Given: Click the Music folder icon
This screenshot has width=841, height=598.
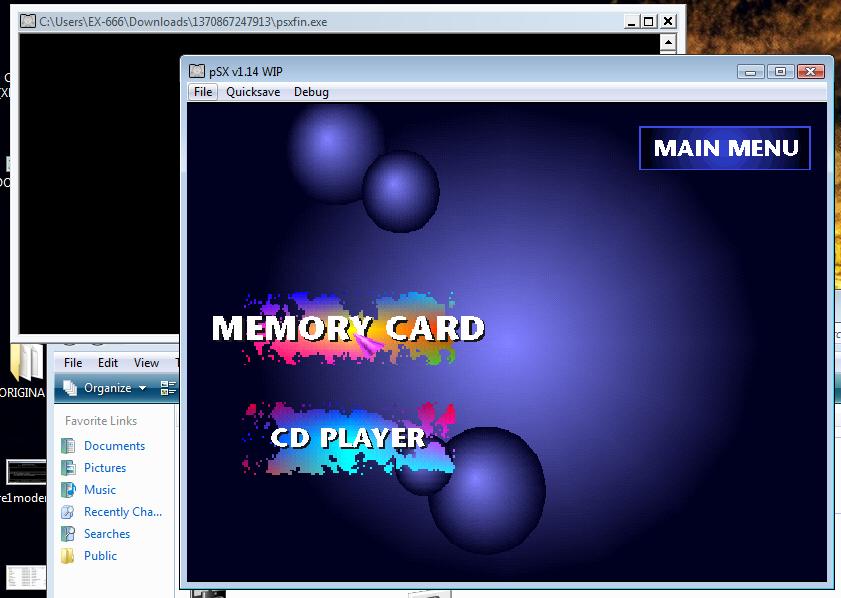Looking at the screenshot, I should 68,490.
